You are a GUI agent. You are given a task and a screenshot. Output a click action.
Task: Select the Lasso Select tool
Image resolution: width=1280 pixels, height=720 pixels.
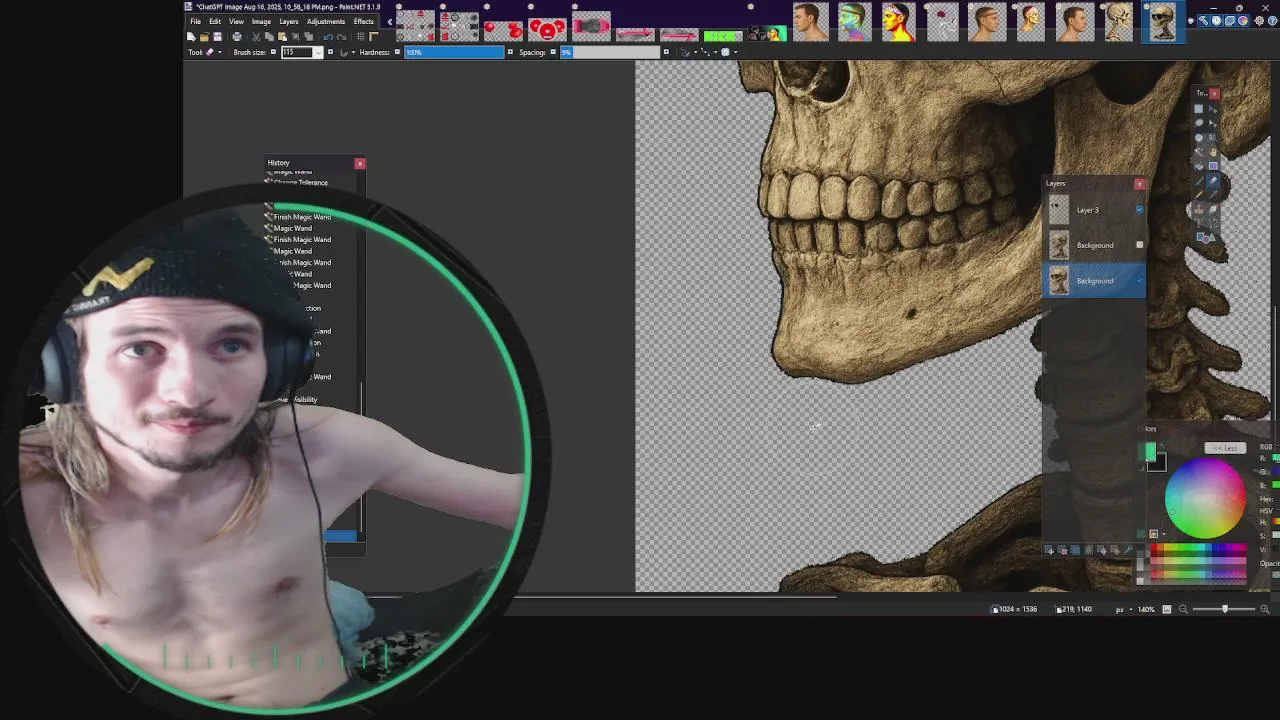pos(1198,123)
